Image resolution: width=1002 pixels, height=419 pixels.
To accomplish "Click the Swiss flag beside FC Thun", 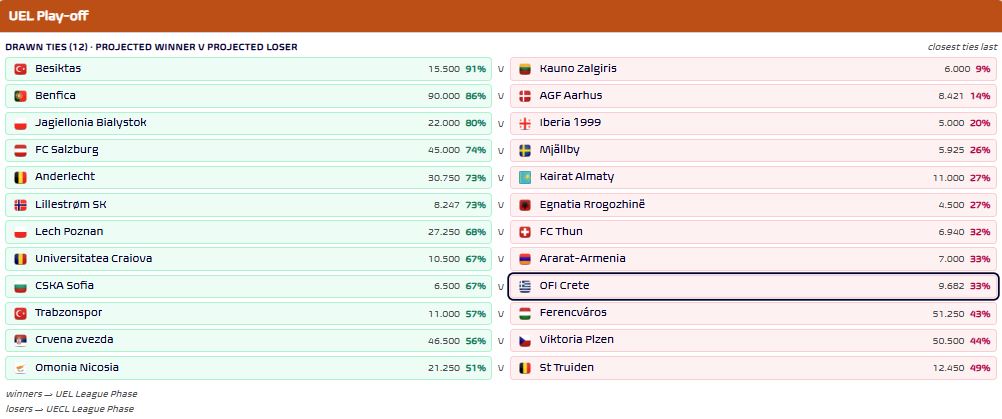I will (525, 232).
